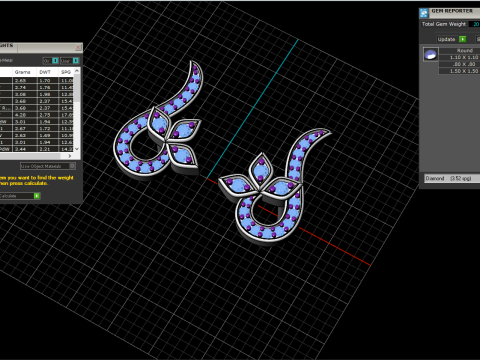Image resolution: width=480 pixels, height=360 pixels.
Task: Click the 2.21 DWT cell
Action: tap(48, 149)
